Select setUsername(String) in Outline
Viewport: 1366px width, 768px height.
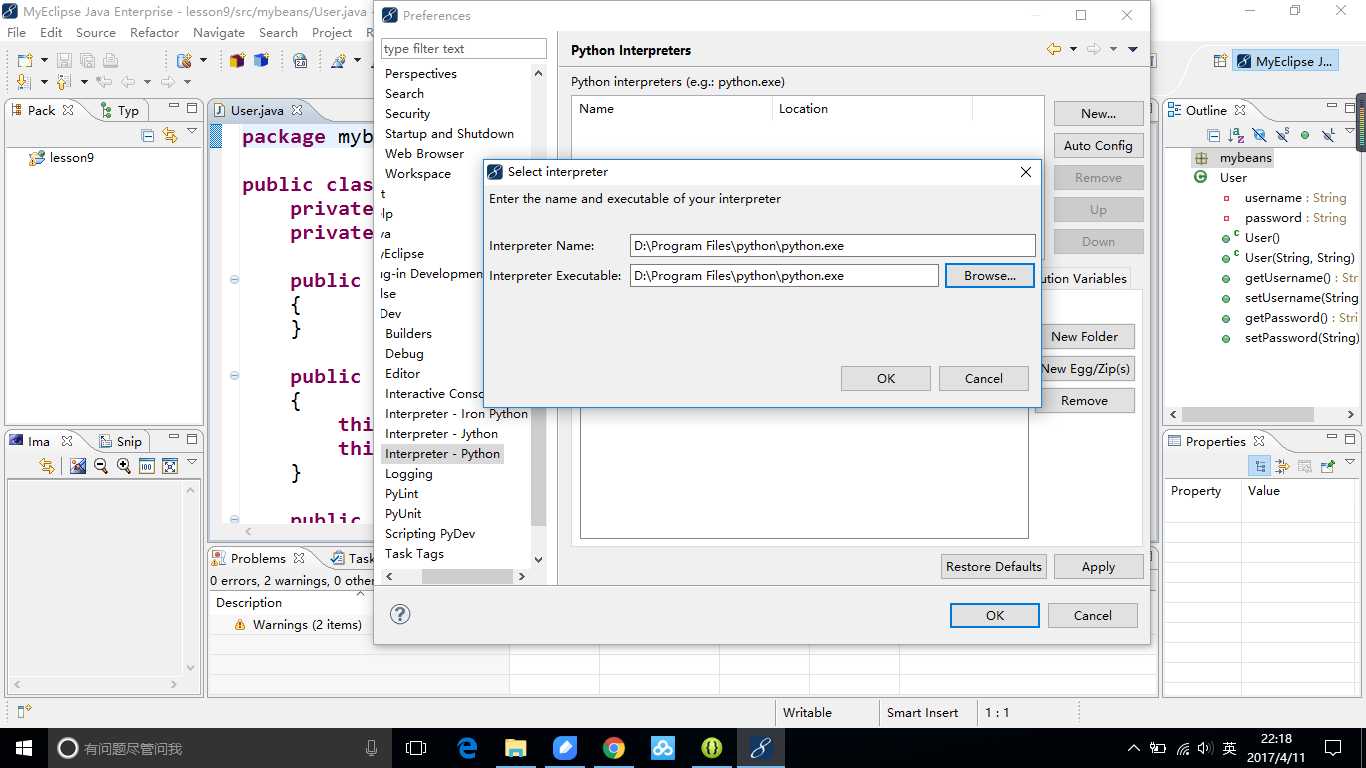1301,297
